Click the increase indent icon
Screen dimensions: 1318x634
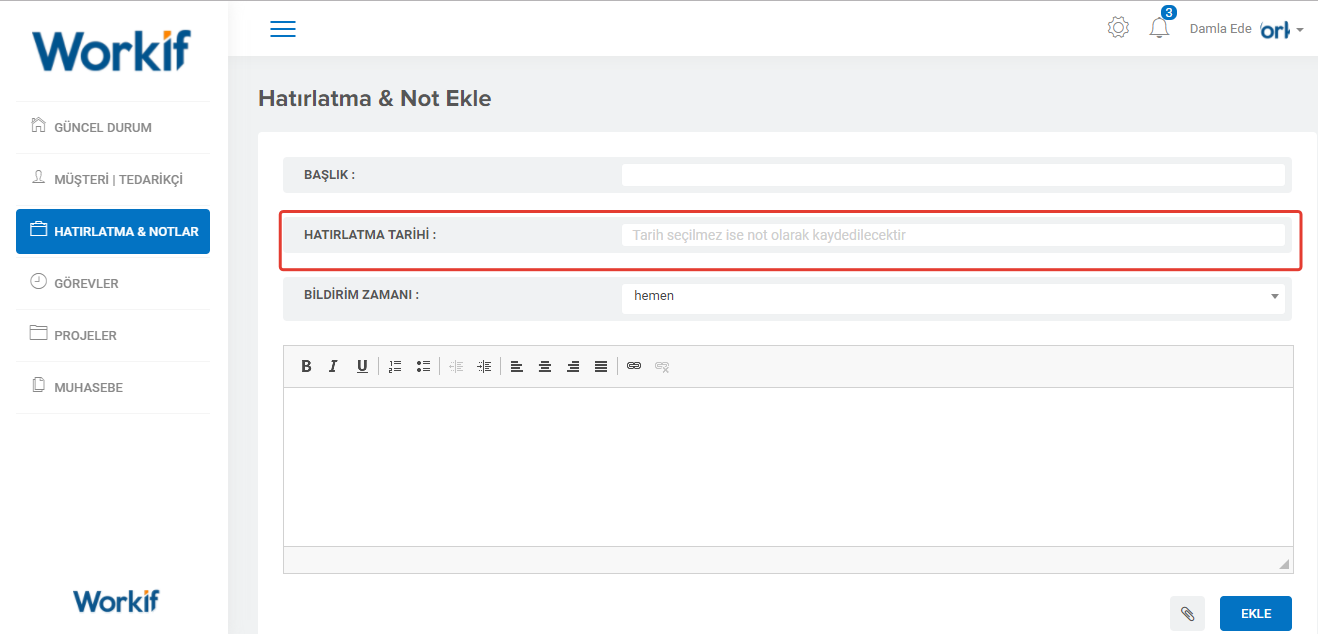(x=484, y=366)
